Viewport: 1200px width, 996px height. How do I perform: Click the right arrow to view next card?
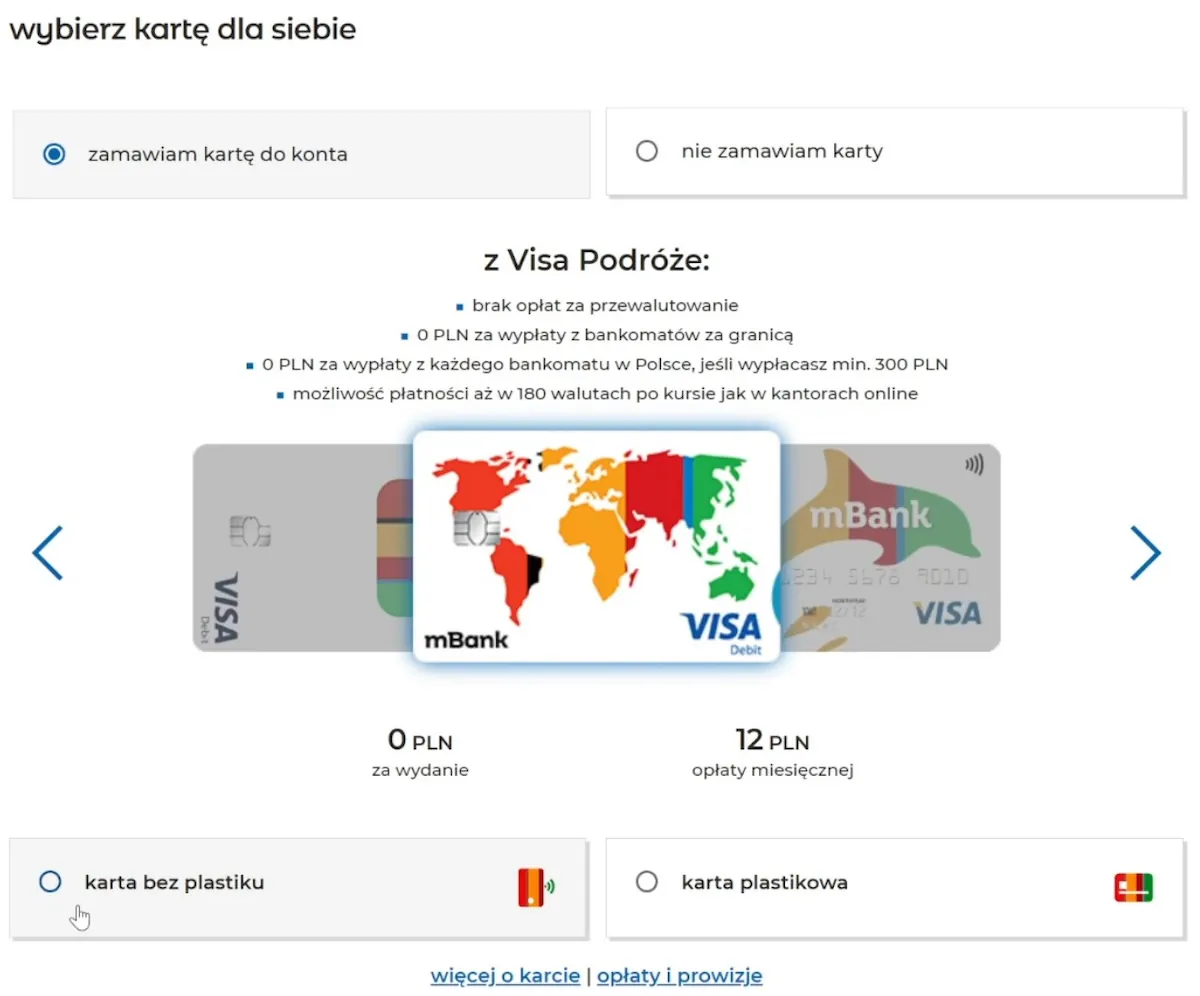(1146, 552)
